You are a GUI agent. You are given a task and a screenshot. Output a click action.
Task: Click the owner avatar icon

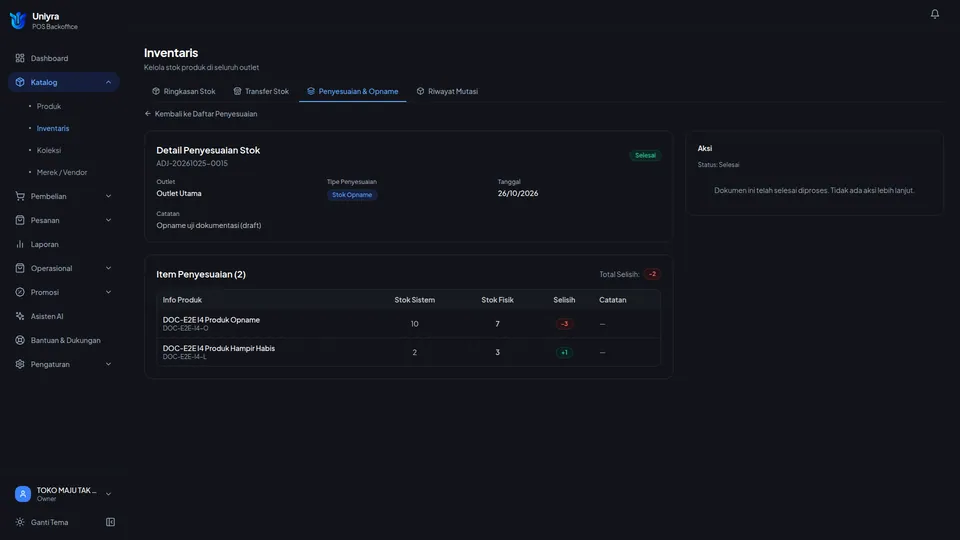23,493
